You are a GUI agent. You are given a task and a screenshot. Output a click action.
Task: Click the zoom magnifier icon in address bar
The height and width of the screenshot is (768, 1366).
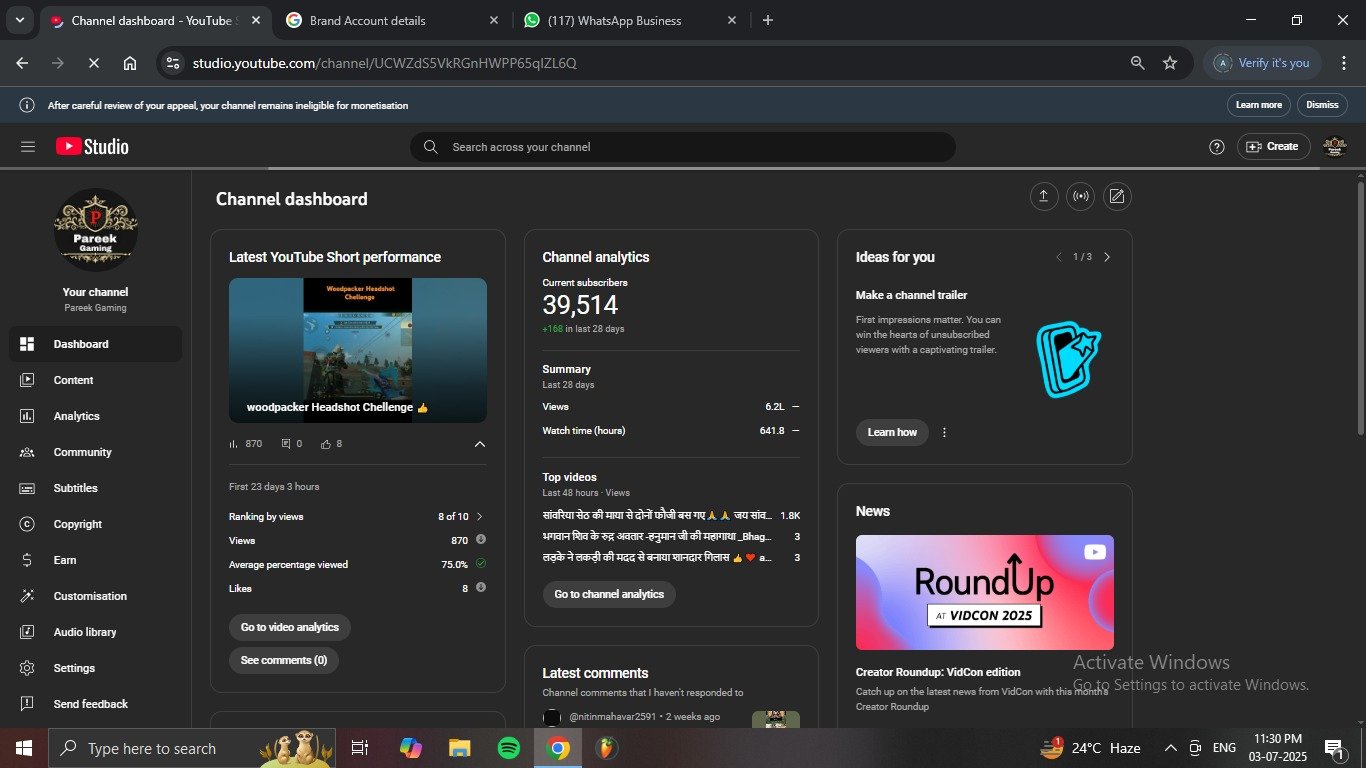(1137, 63)
